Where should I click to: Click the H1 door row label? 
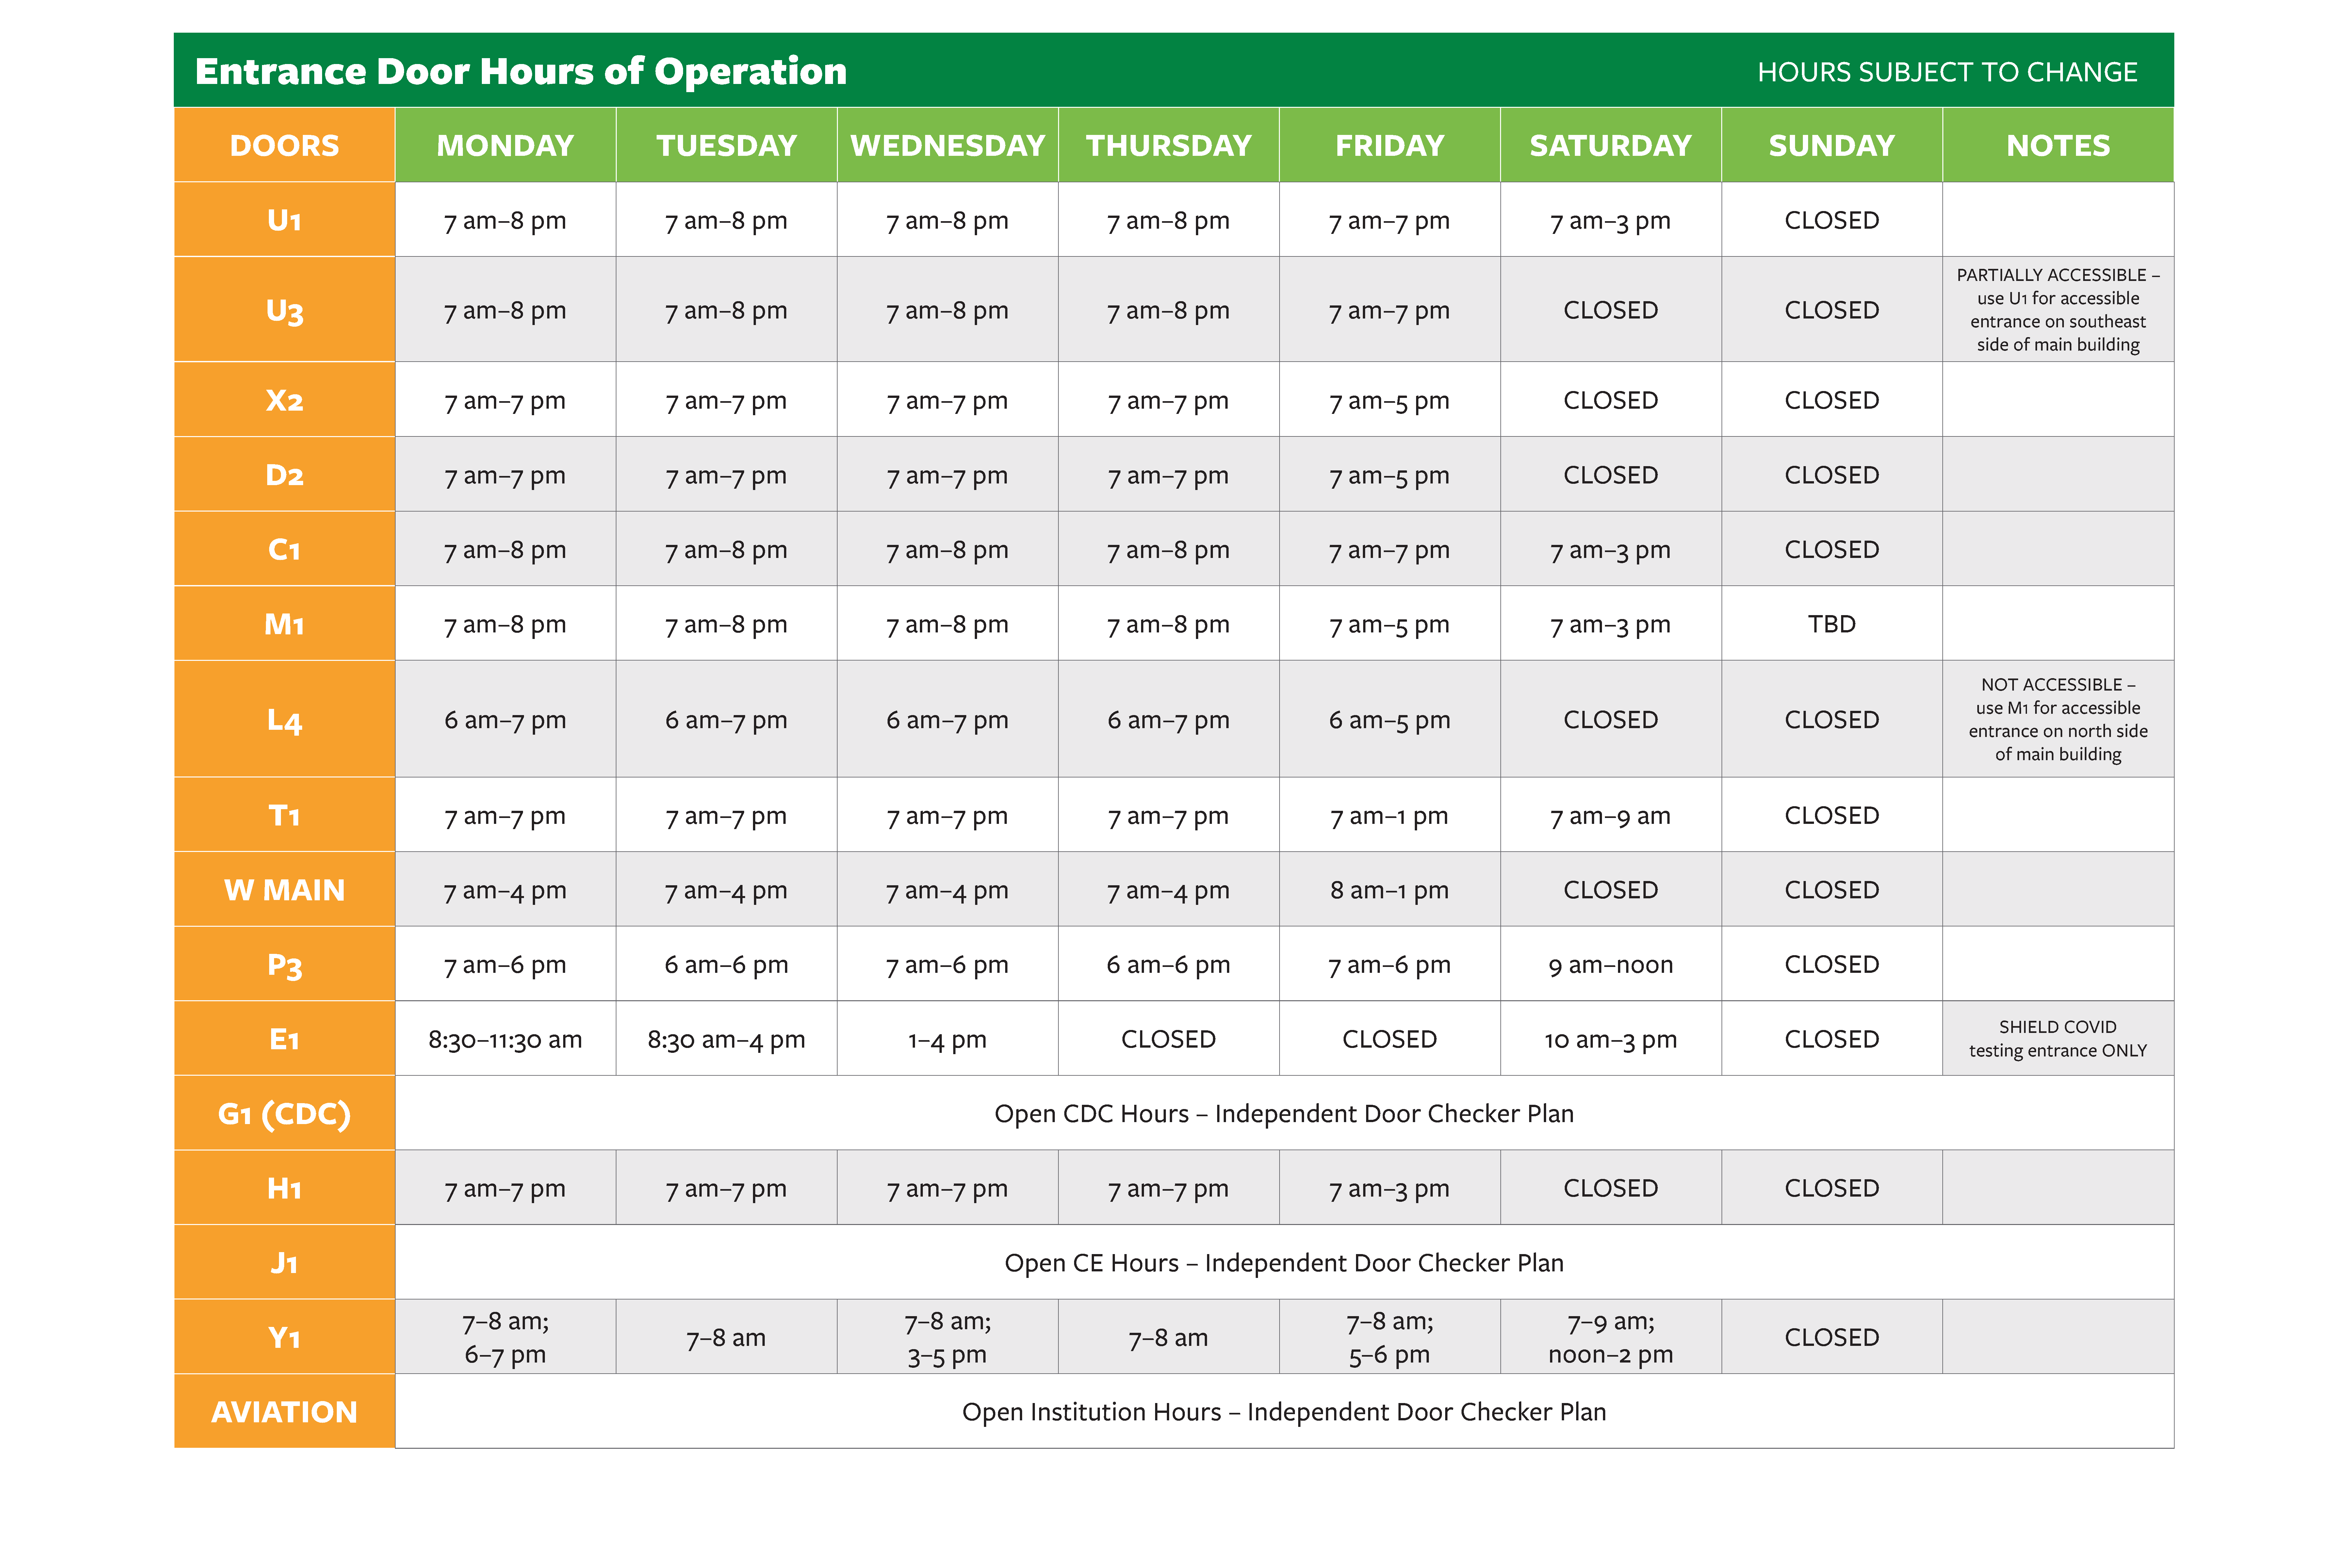[x=285, y=1187]
